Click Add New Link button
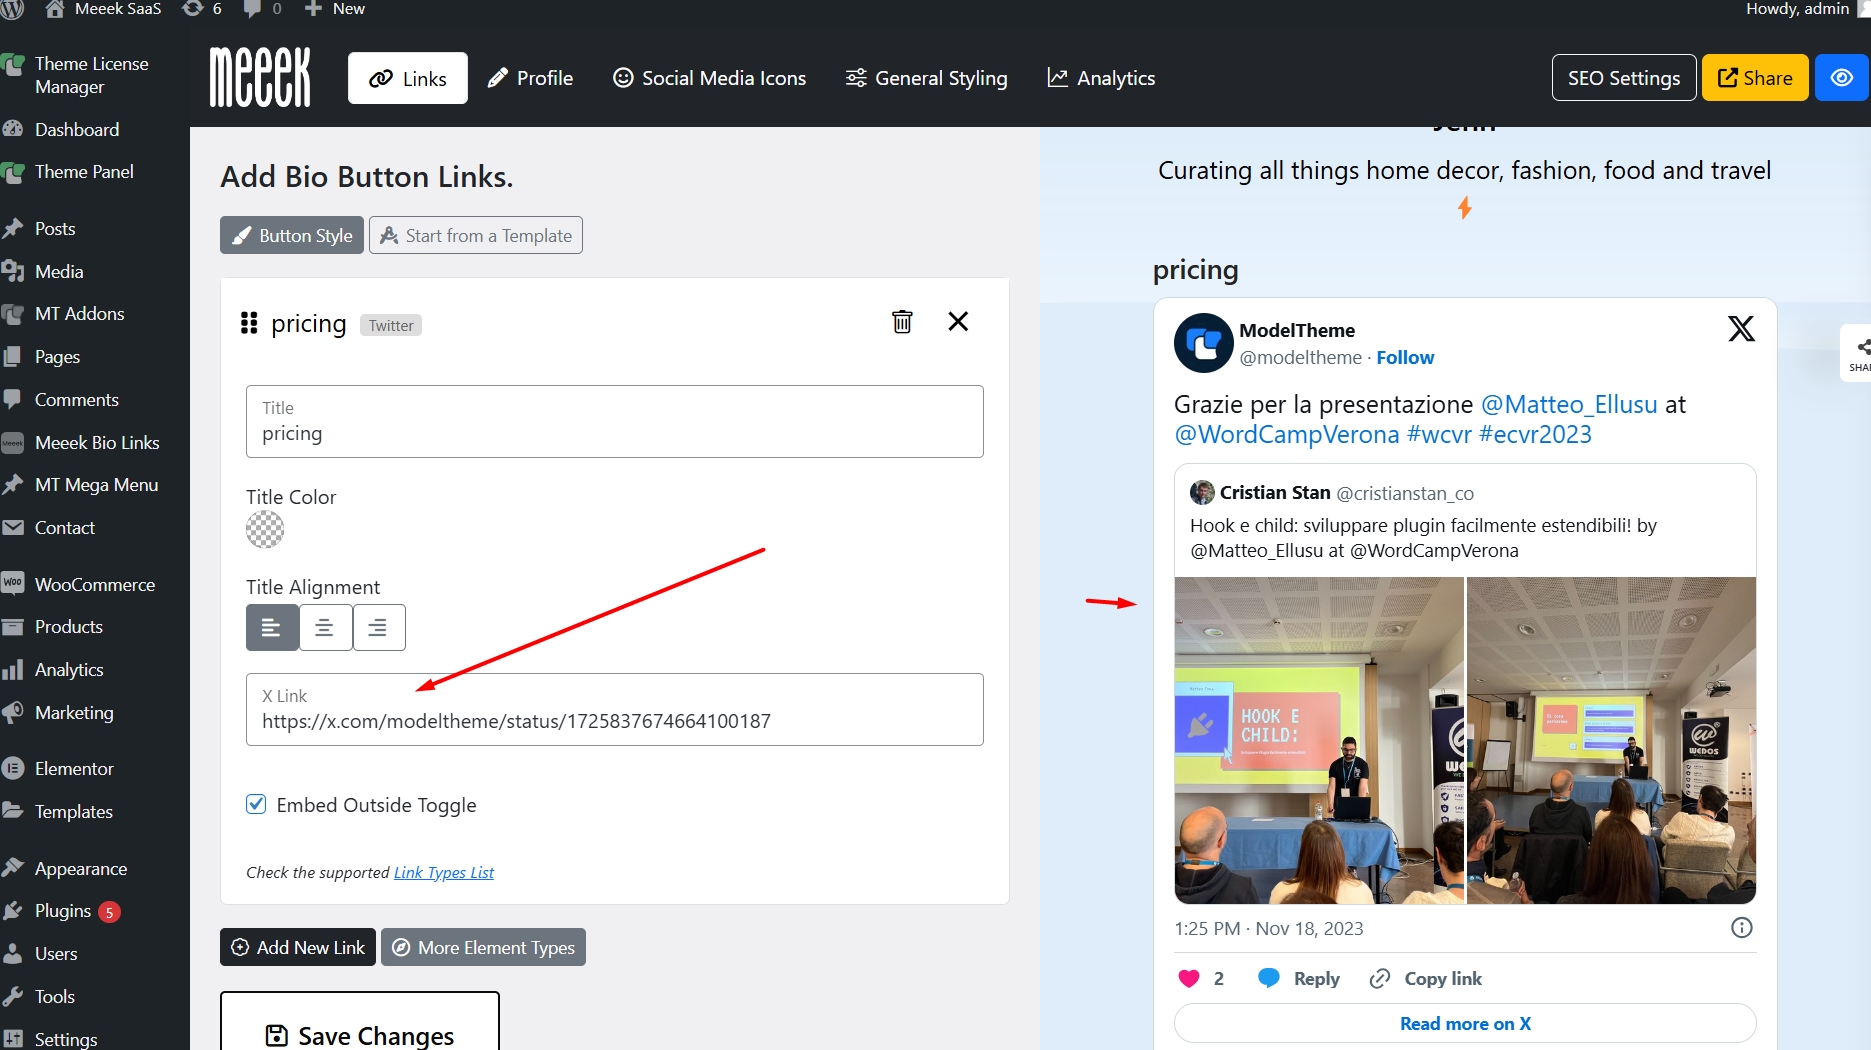This screenshot has height=1050, width=1871. (298, 947)
